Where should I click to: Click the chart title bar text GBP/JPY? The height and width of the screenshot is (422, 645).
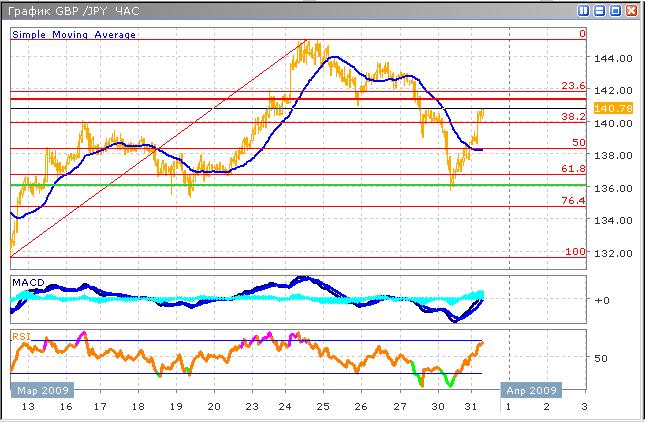click(70, 10)
